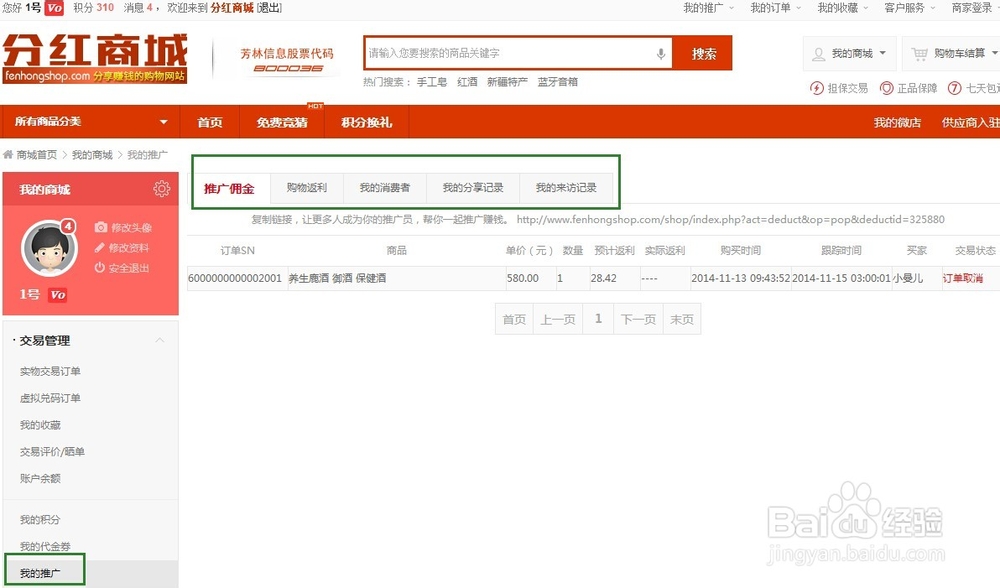
Task: Open 我的微店 in navigation bar
Action: pyautogui.click(x=897, y=122)
